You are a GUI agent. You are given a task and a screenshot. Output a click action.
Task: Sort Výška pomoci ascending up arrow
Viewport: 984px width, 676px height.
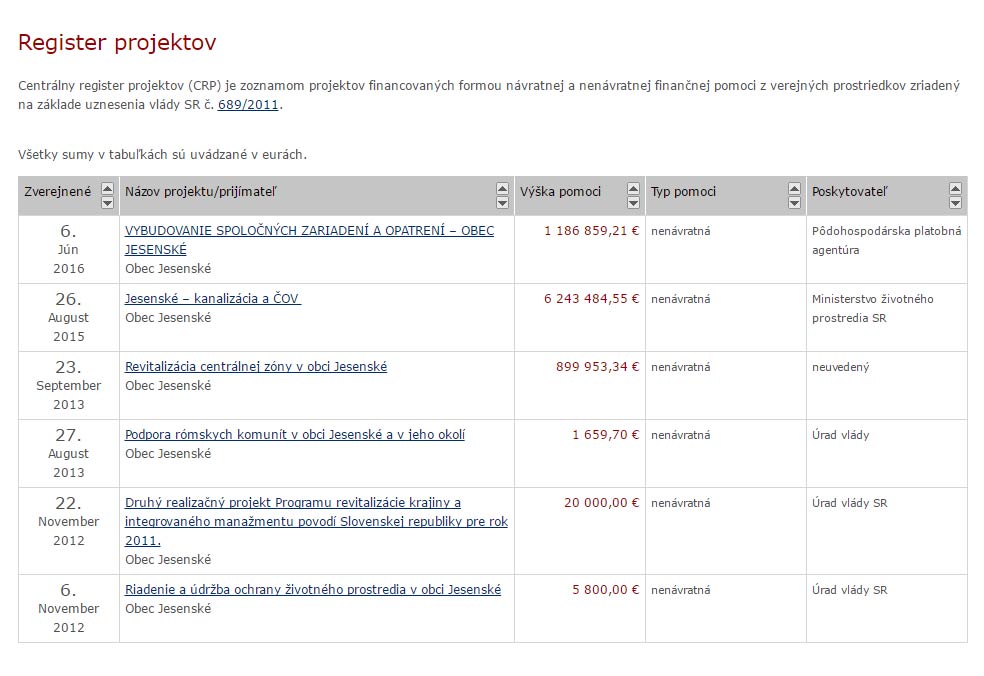point(633,188)
